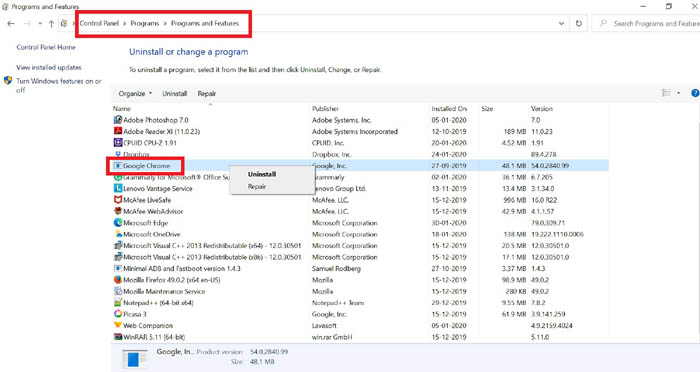The width and height of the screenshot is (700, 372).
Task: Click the CPUID CPU-Z 1.91 icon
Action: pyautogui.click(x=118, y=142)
